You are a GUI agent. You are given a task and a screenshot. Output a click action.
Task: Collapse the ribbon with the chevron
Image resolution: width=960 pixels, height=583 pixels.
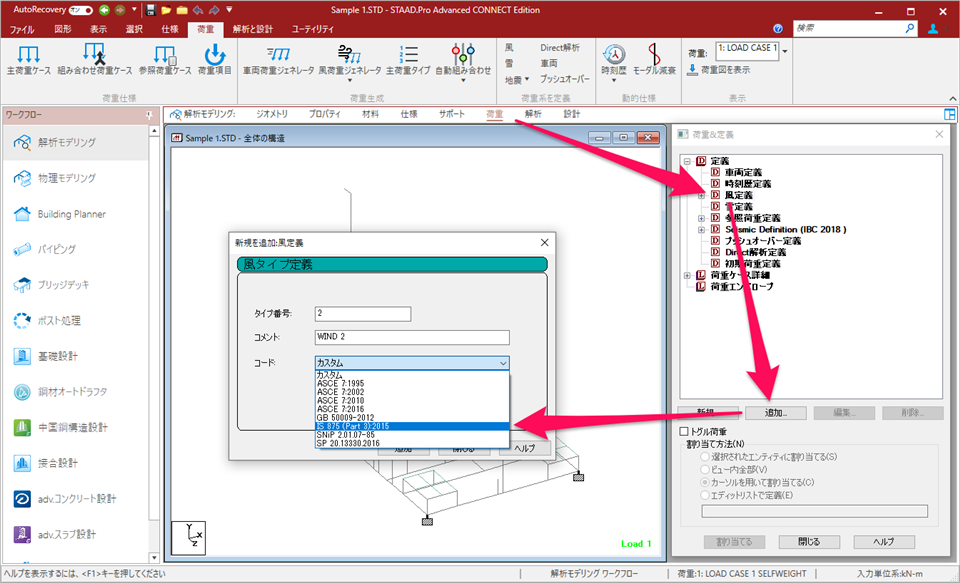click(x=953, y=99)
